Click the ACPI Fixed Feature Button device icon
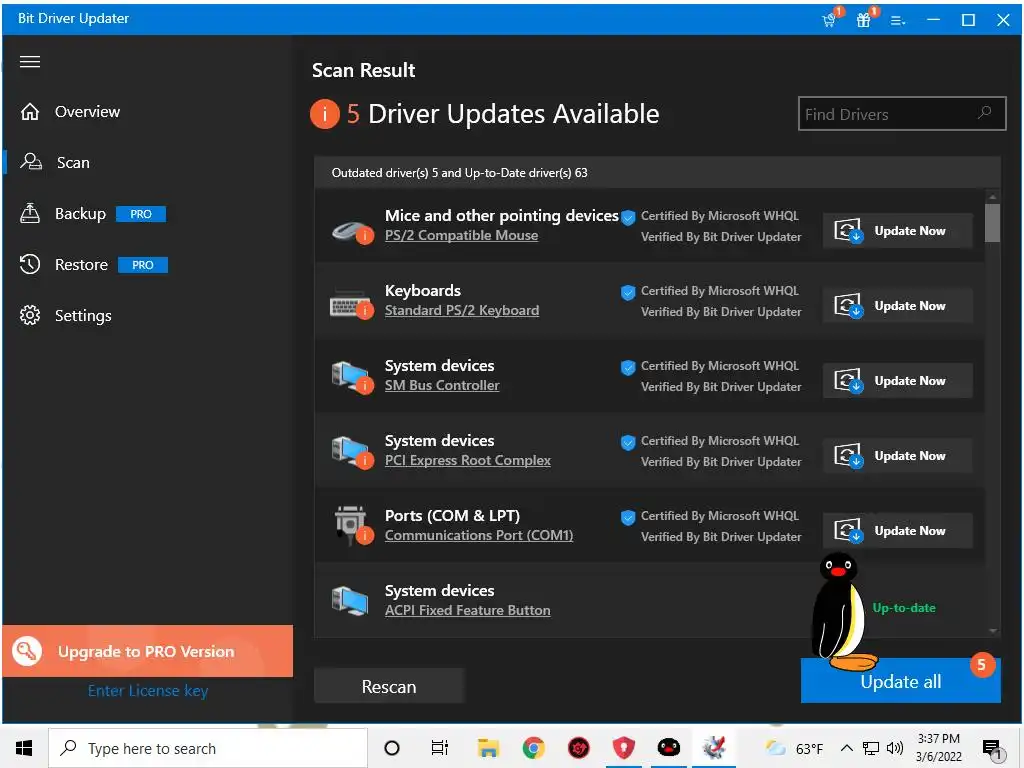Screen dimensions: 1024x768 (x=349, y=601)
